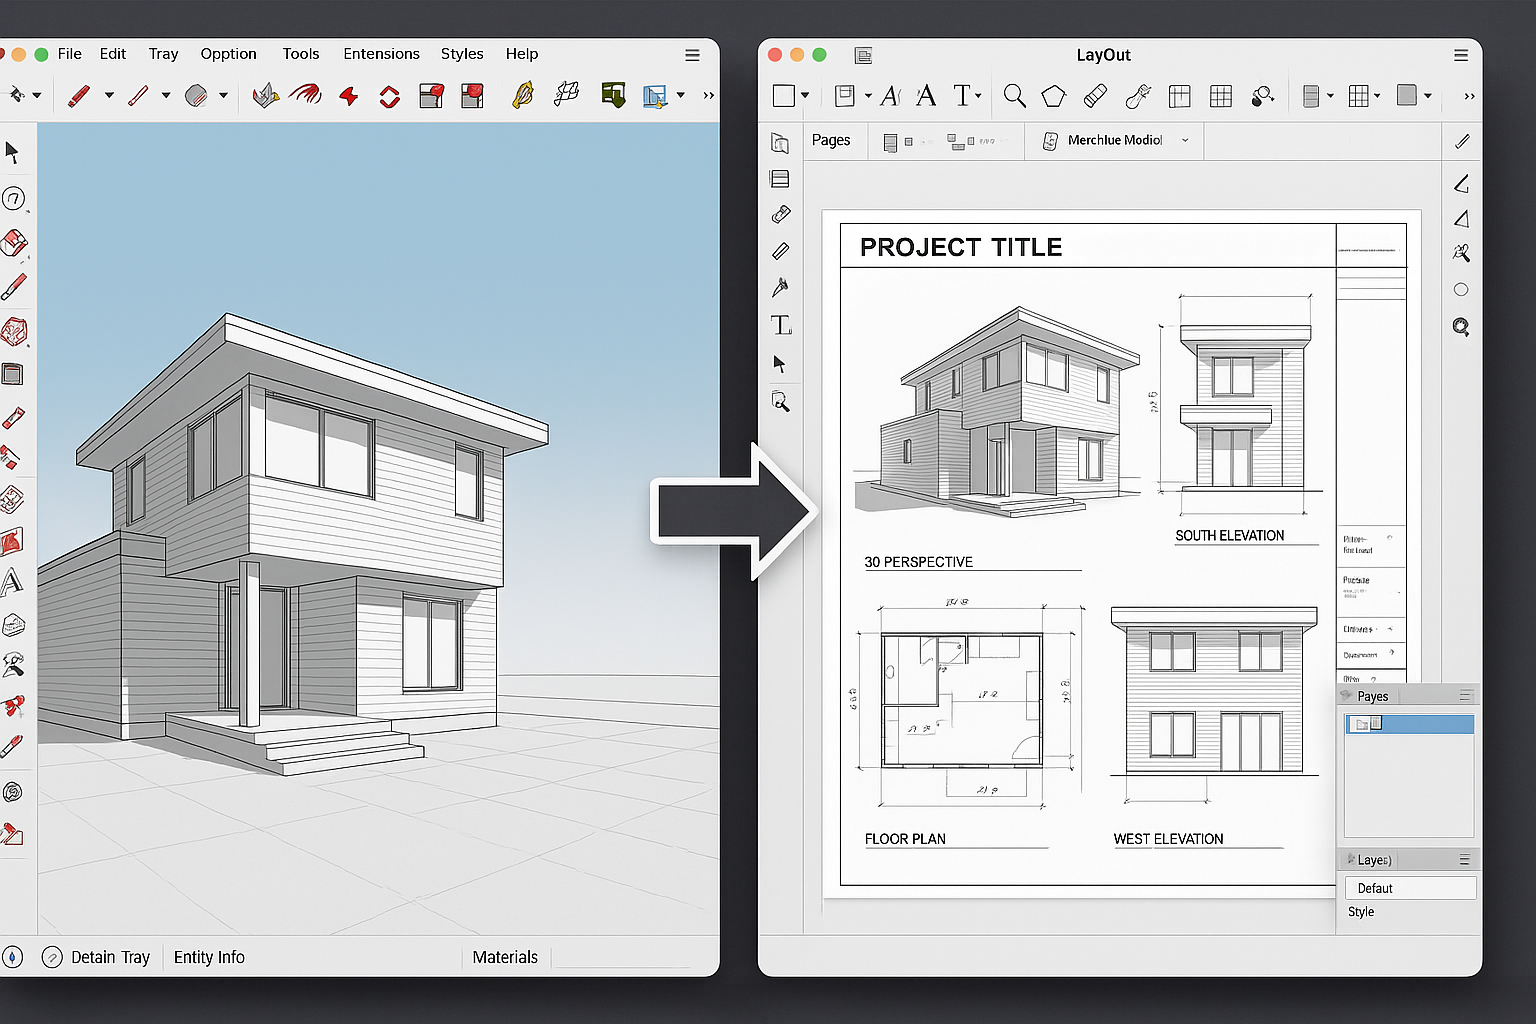
Task: Select the Rectangle tool in LayOut toolbar
Action: click(x=784, y=95)
